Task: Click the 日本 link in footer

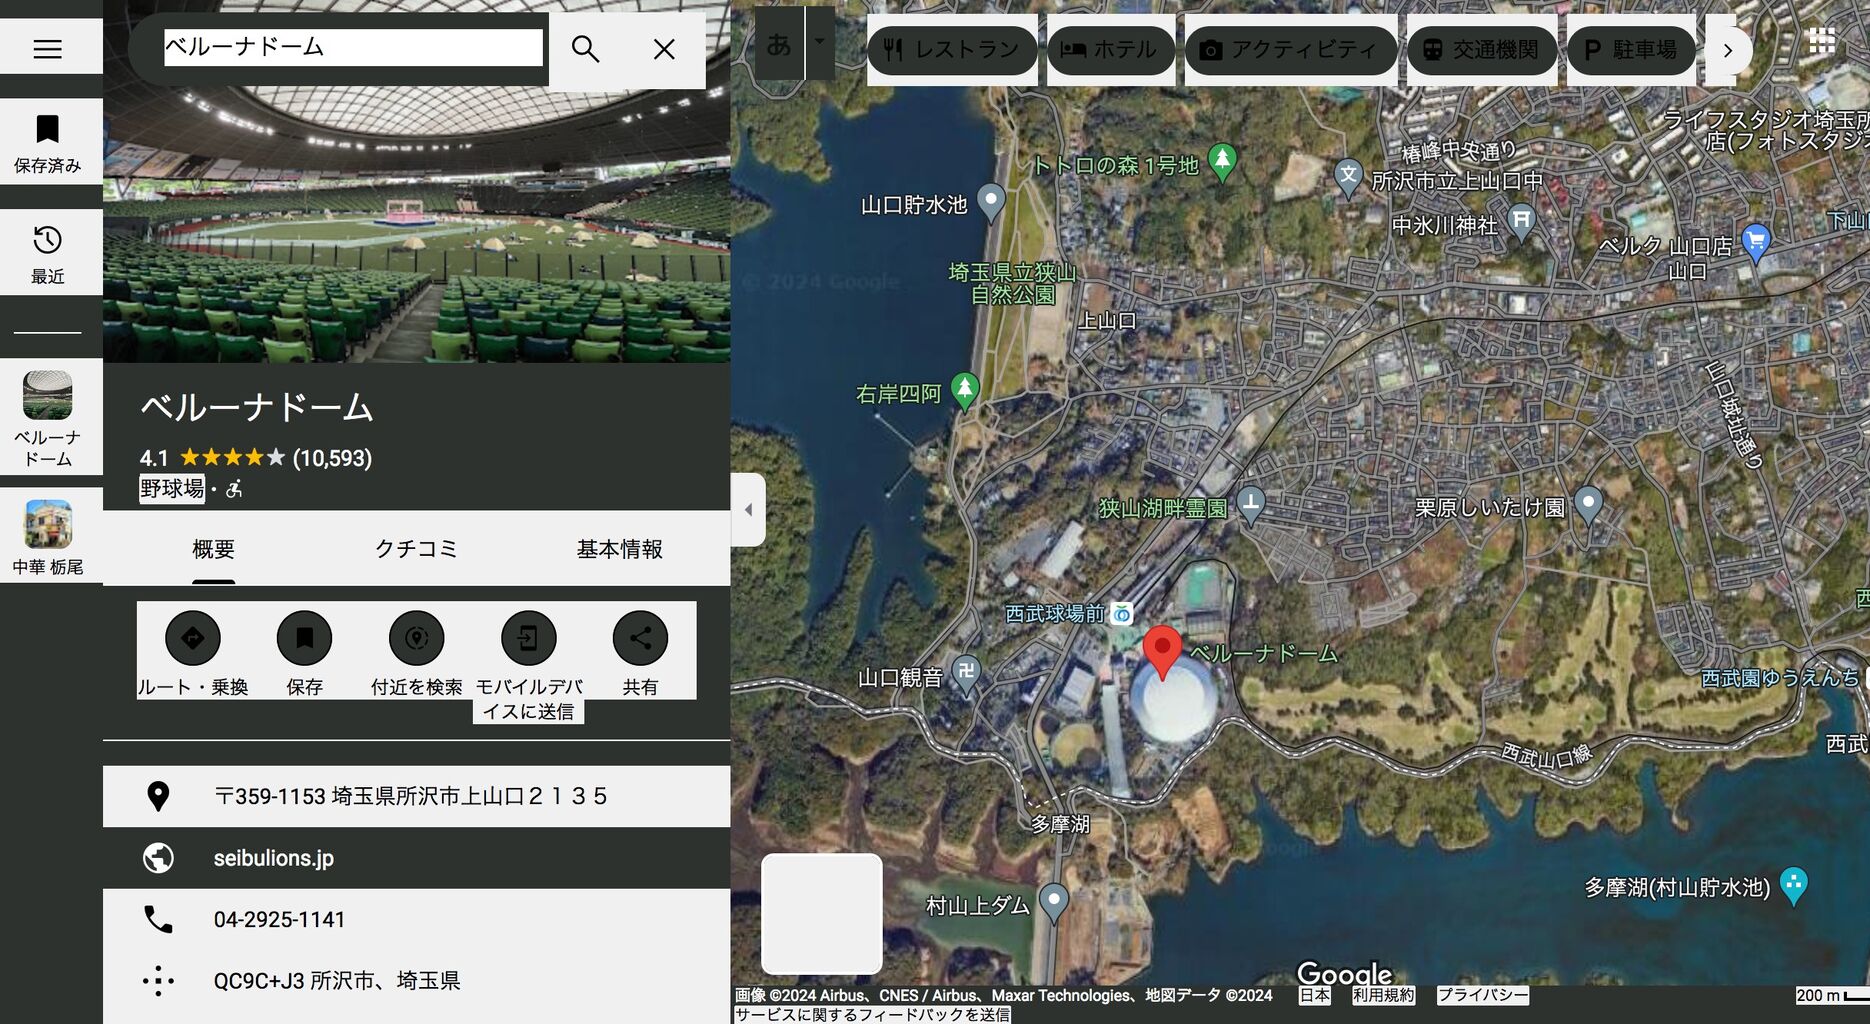Action: (1315, 995)
